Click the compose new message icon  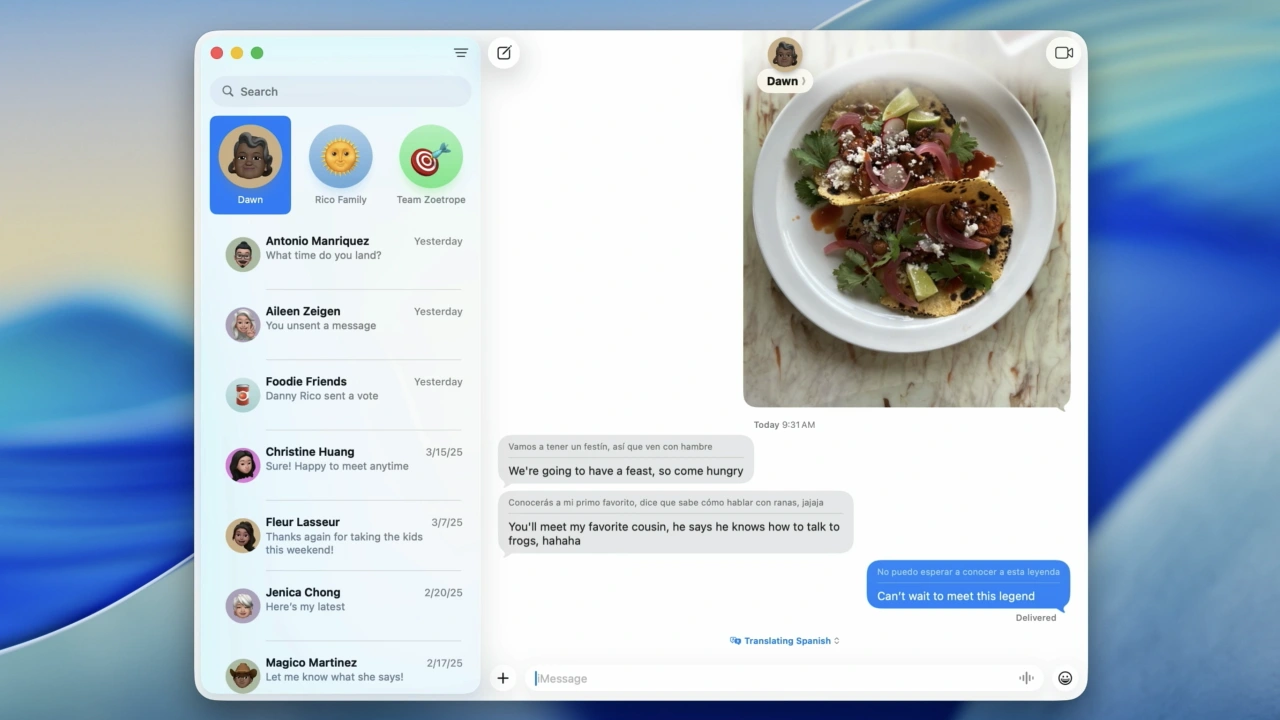point(504,53)
